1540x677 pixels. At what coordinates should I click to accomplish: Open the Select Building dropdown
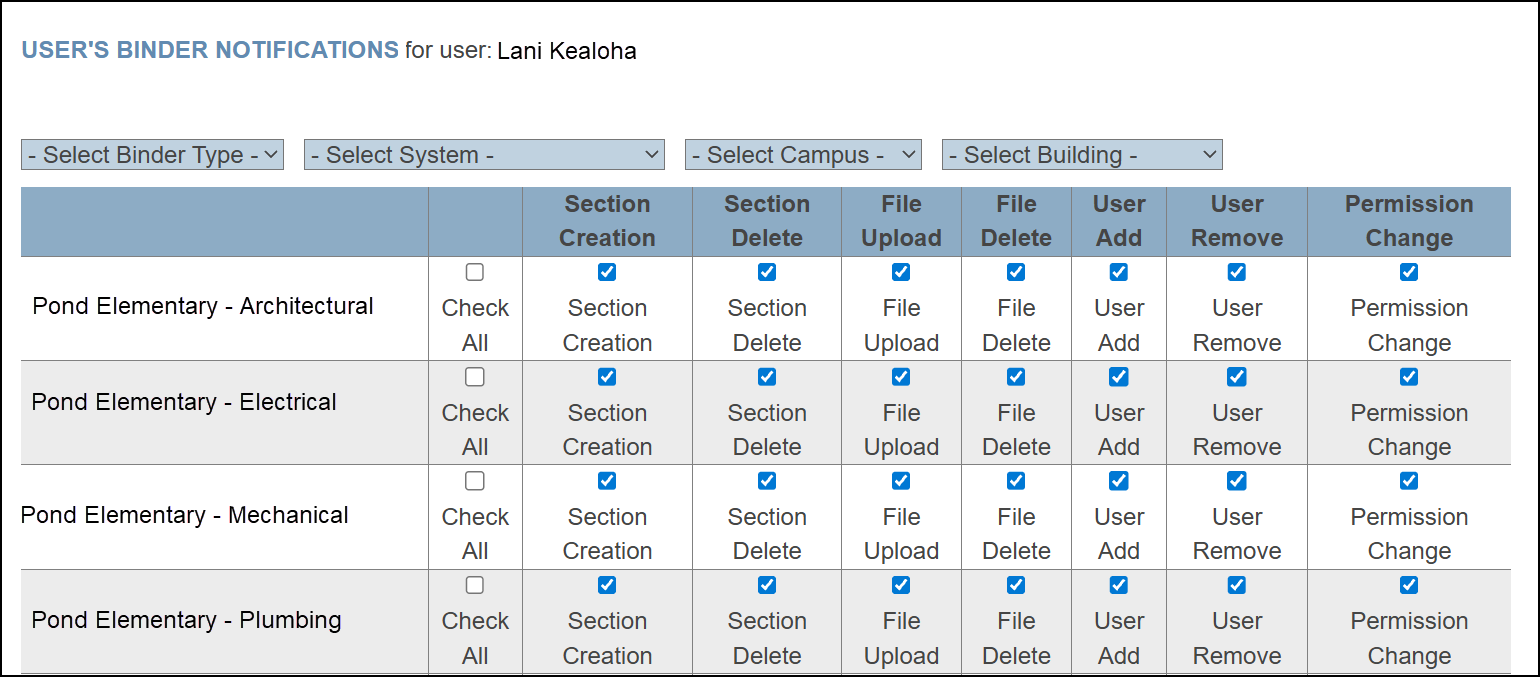[1082, 155]
